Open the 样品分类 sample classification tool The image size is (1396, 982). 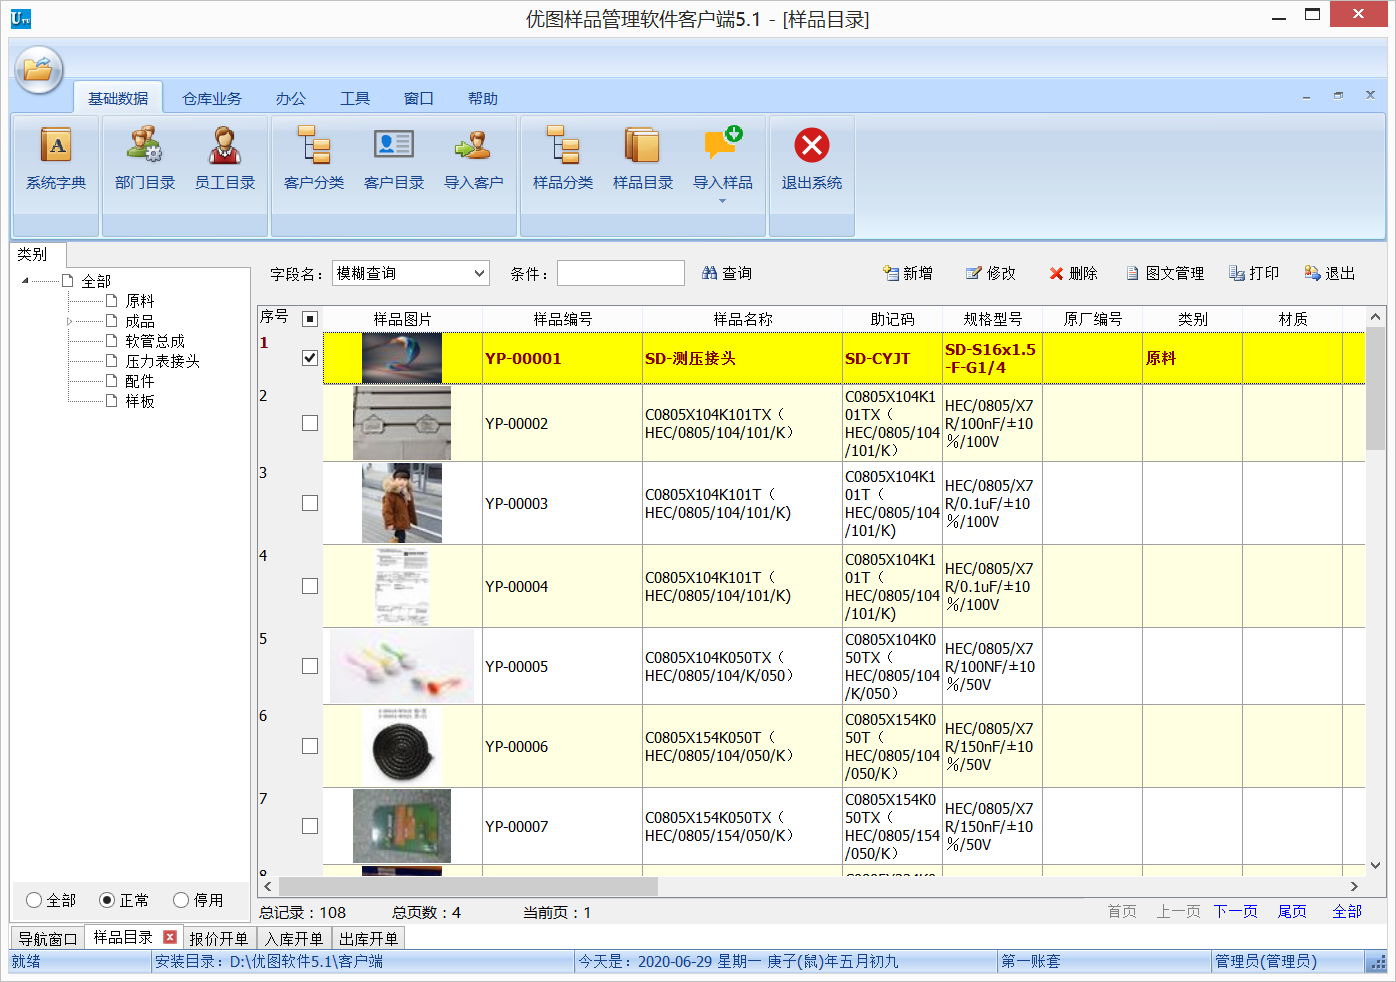[562, 160]
